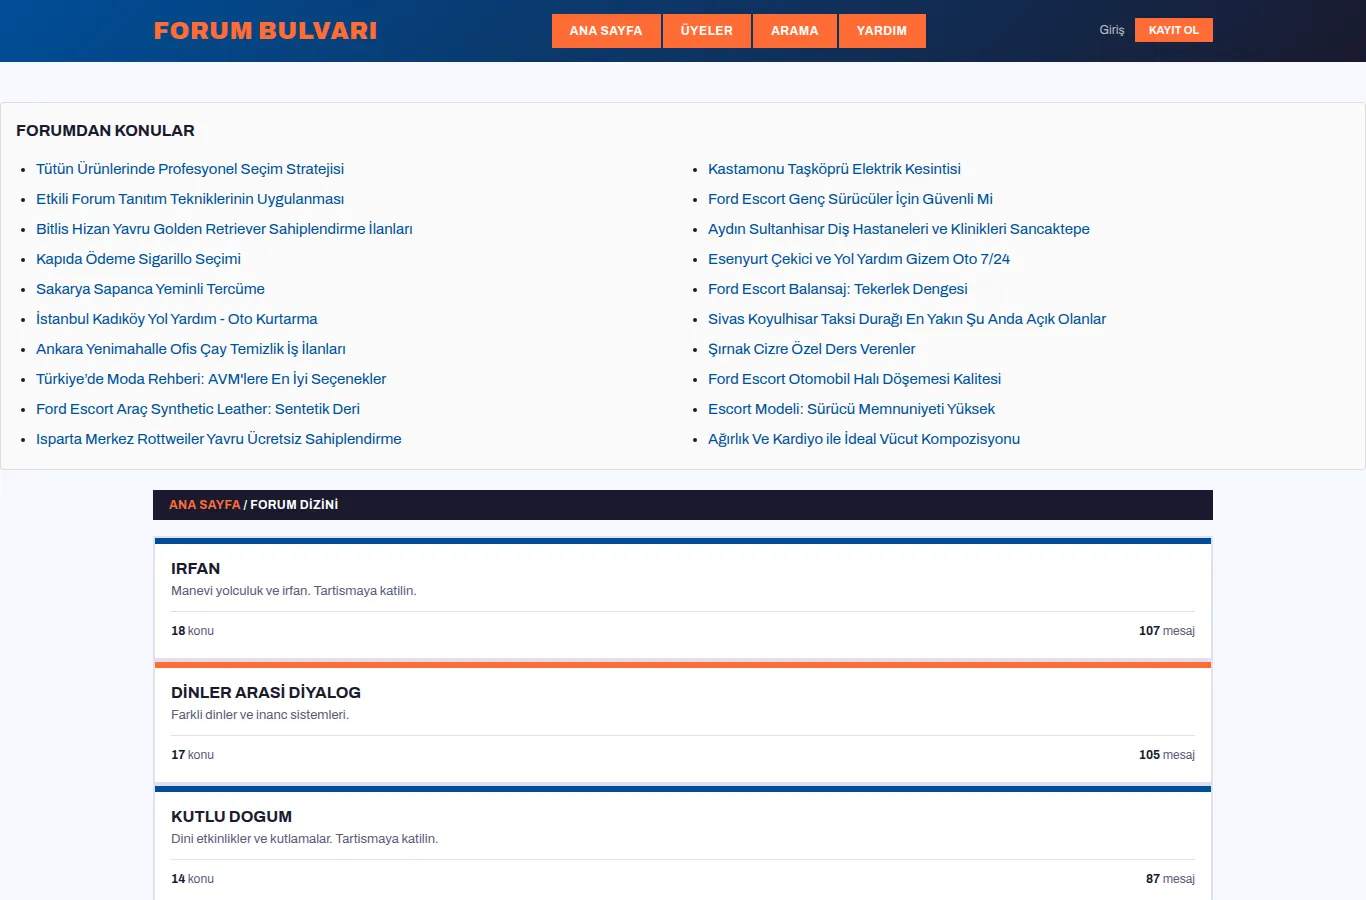Open Ağırlık Ve Kardiyo topic link
This screenshot has width=1366, height=900.
tap(864, 439)
